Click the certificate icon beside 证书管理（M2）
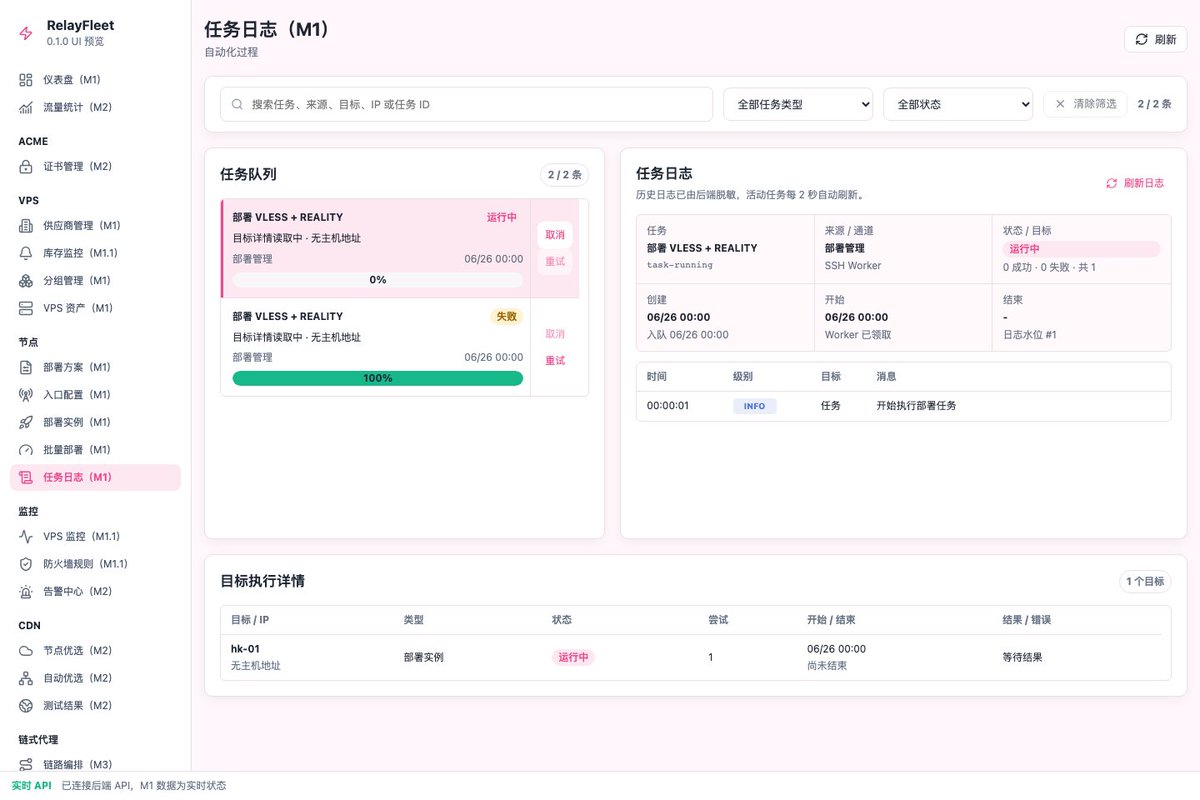Viewport: 1200px width, 800px height. click(26, 166)
